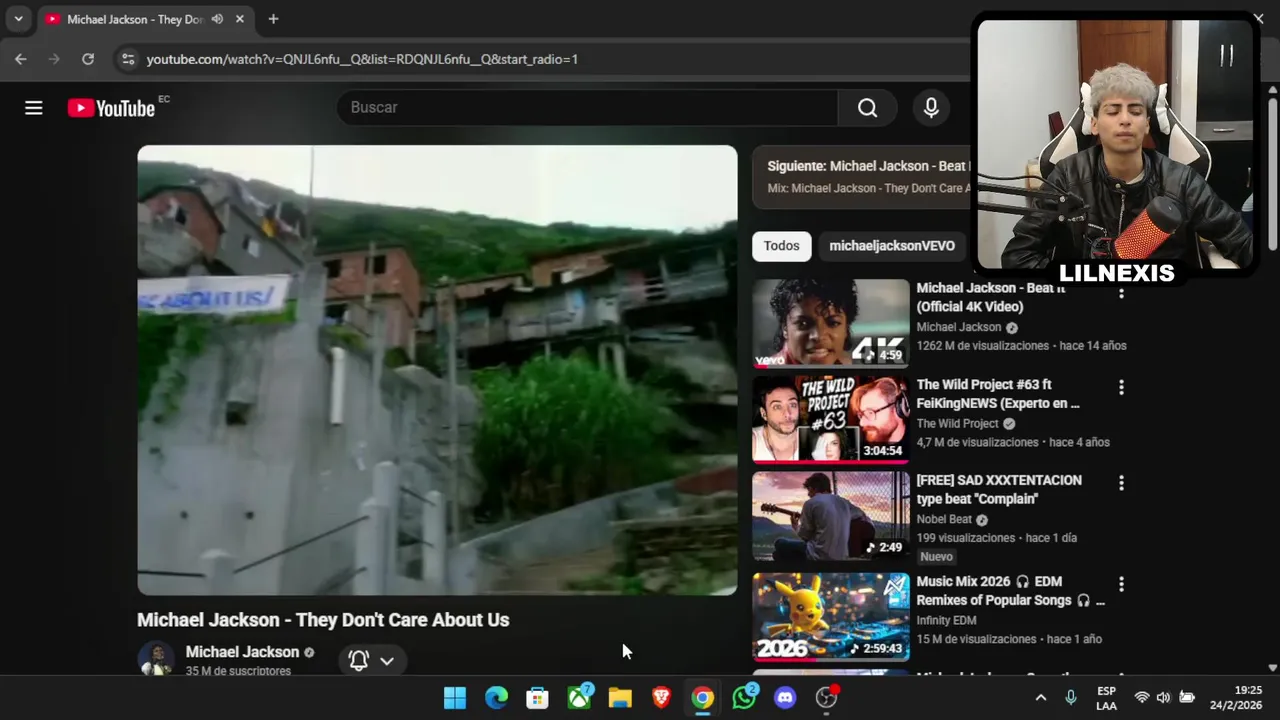Open the SAD XXXTENTACION type beat thumbnail
Image resolution: width=1280 pixels, height=720 pixels.
[831, 516]
